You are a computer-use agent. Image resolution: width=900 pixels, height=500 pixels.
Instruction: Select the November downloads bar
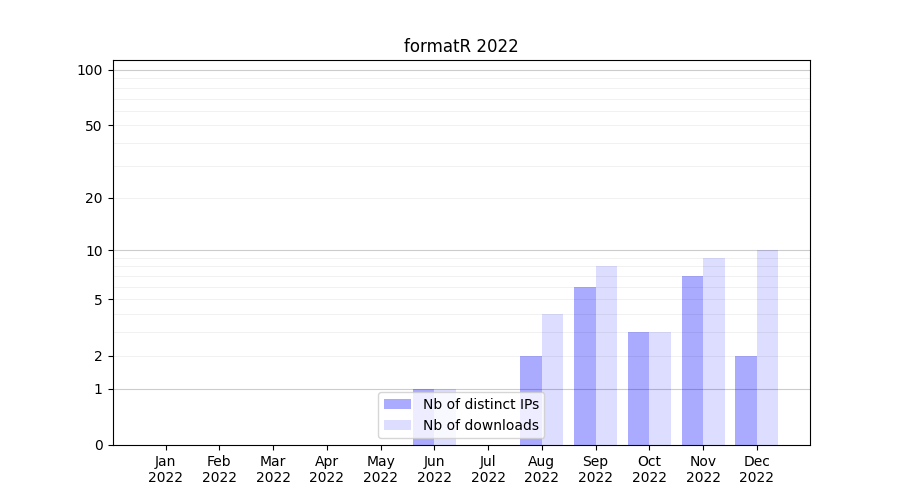click(x=714, y=351)
